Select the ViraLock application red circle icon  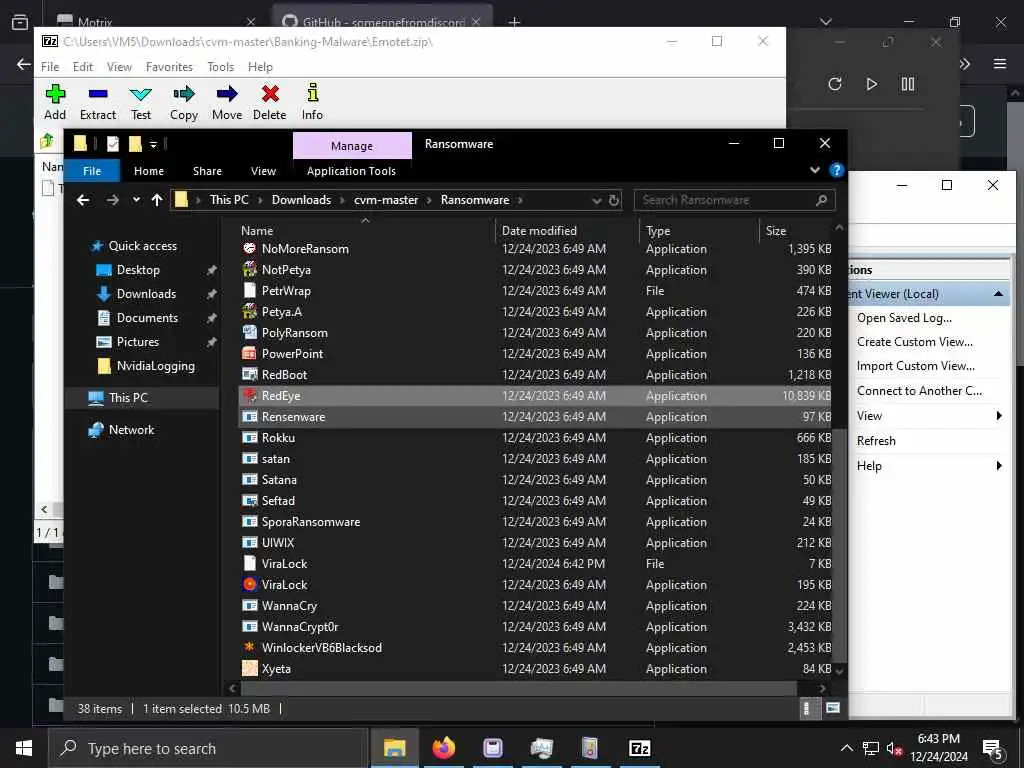click(249, 584)
